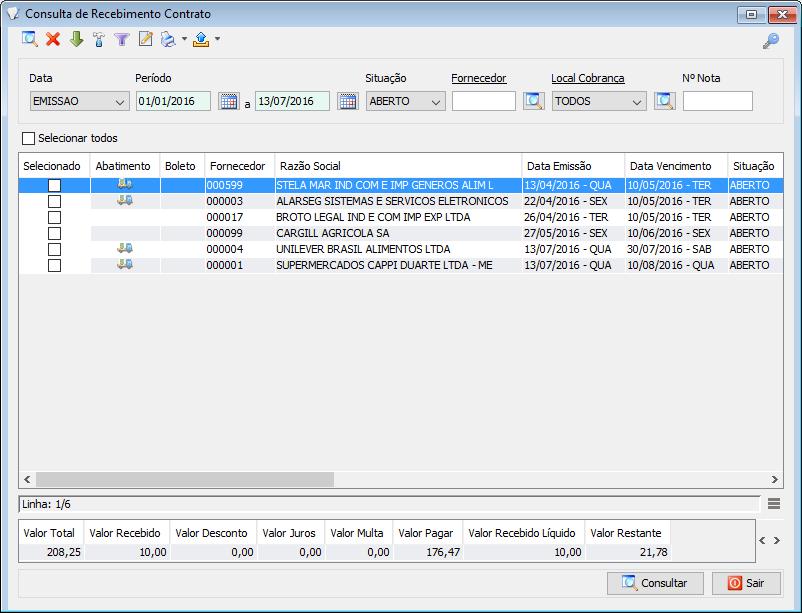Click the magnifier search toolbar icon
802x613 pixels.
pyautogui.click(x=30, y=39)
